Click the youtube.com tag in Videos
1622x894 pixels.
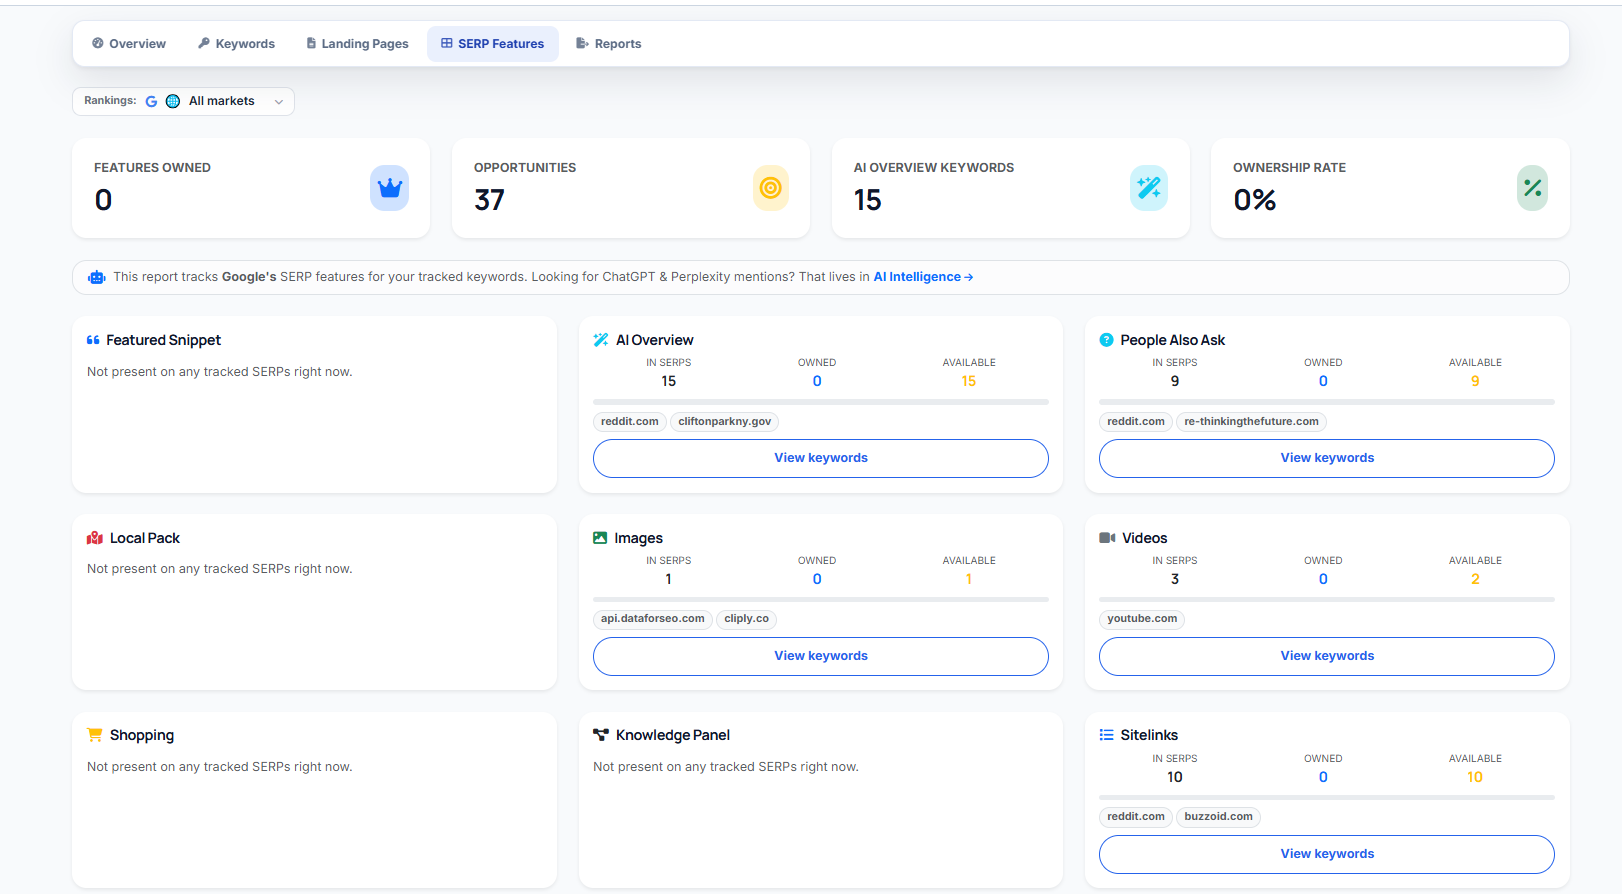pyautogui.click(x=1142, y=619)
